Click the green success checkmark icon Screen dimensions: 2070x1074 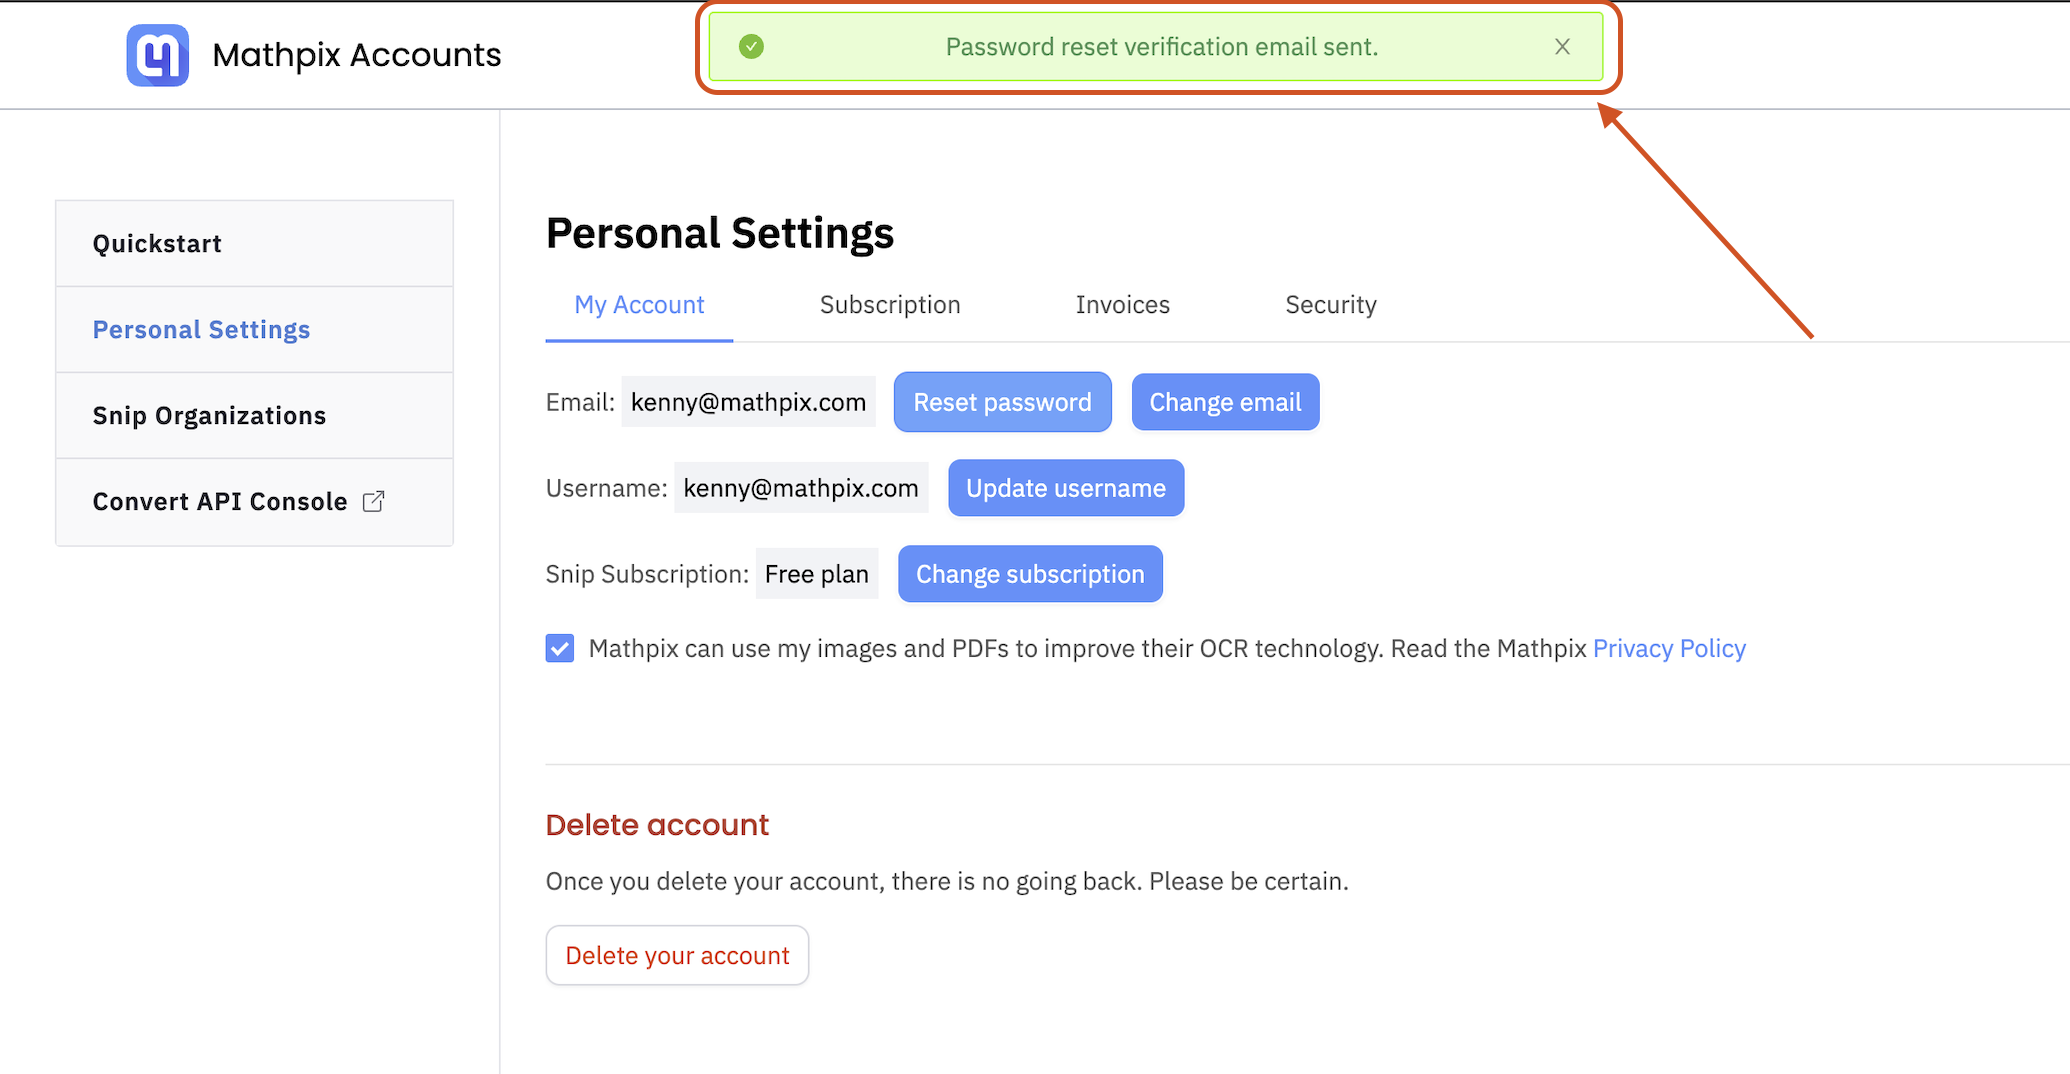pyautogui.click(x=751, y=47)
